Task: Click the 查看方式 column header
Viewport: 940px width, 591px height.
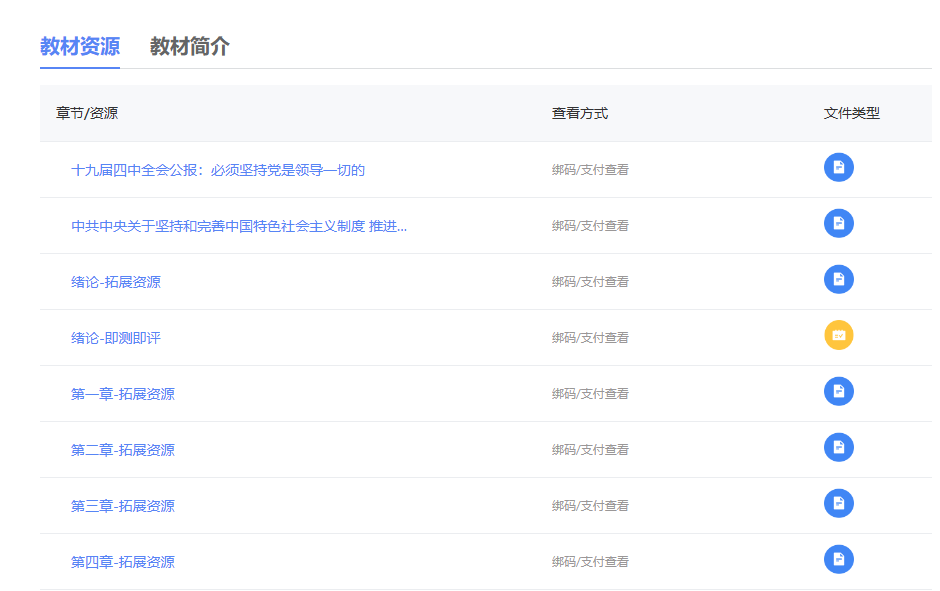Action: tap(580, 113)
